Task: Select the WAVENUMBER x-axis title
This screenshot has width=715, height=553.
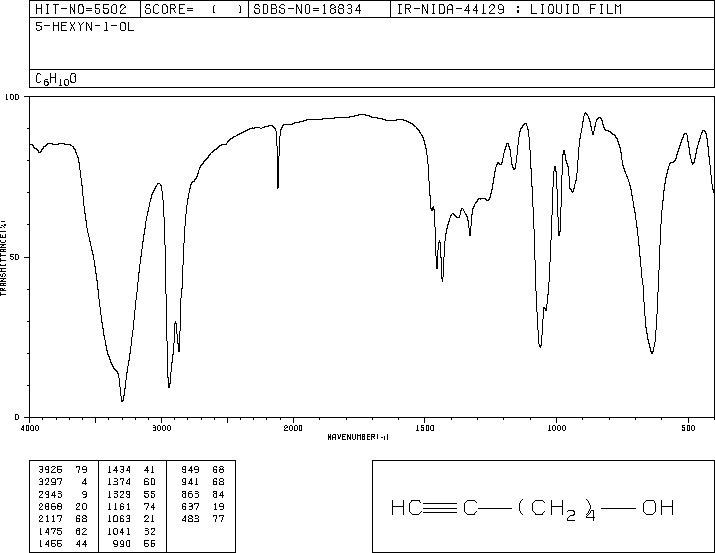Action: pyautogui.click(x=358, y=437)
